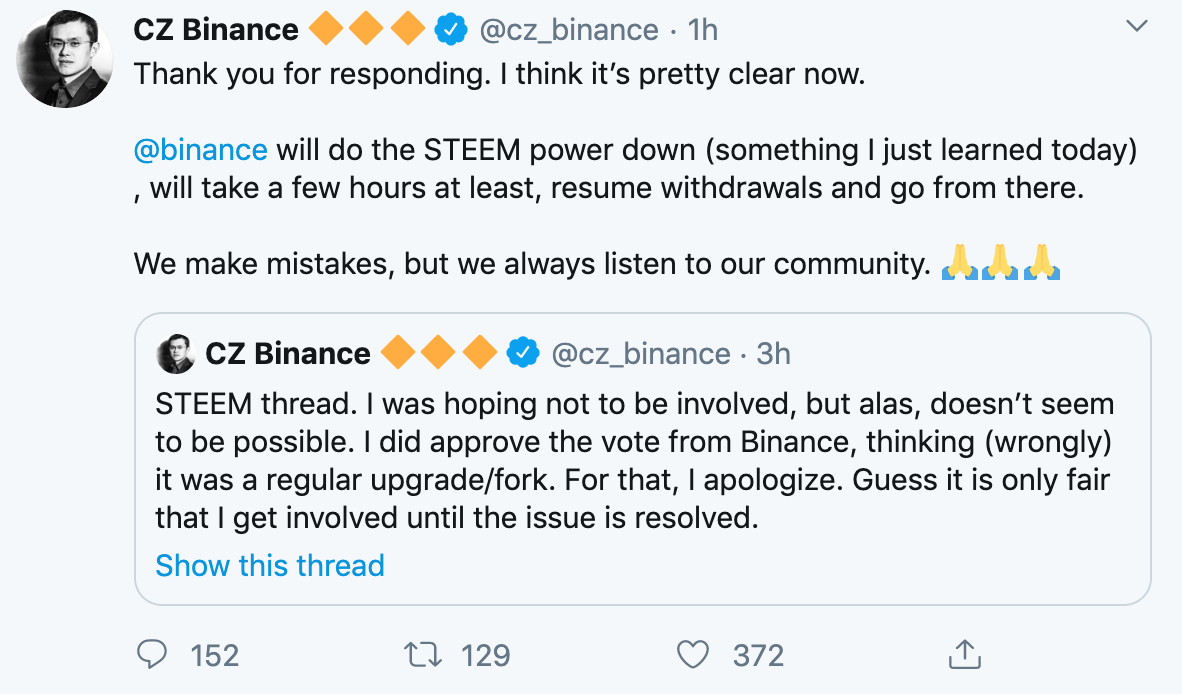1182x694 pixels.
Task: Click 'CZ Binance' name in quoted tweet
Action: coord(288,353)
